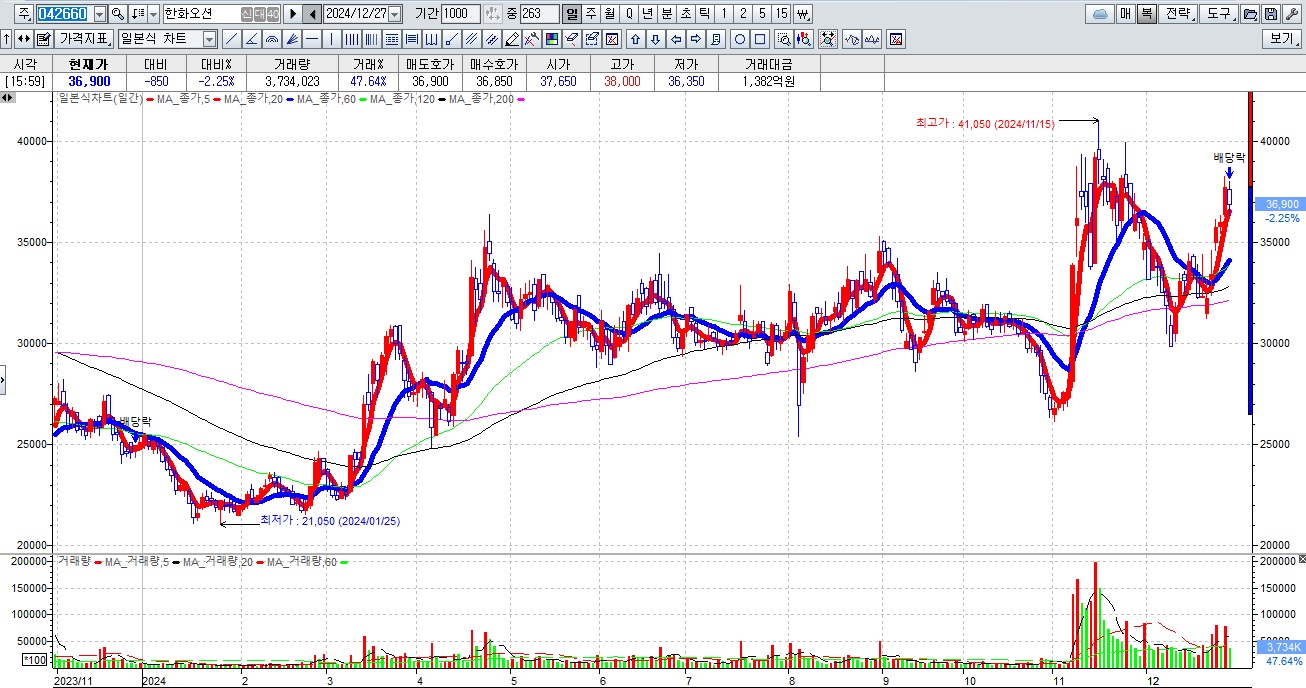The width and height of the screenshot is (1306, 688).
Task: Open the 일본식 차트 chart type dropdown
Action: (209, 39)
